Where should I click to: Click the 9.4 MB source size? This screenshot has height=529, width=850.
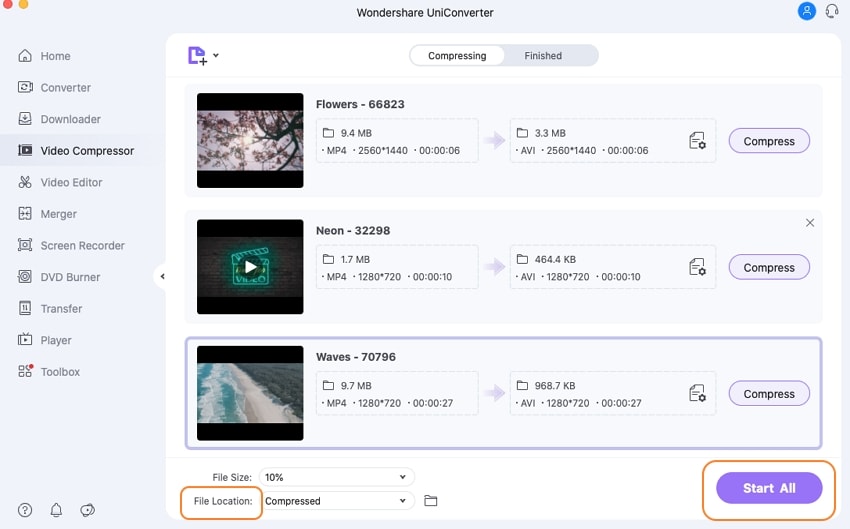(356, 133)
